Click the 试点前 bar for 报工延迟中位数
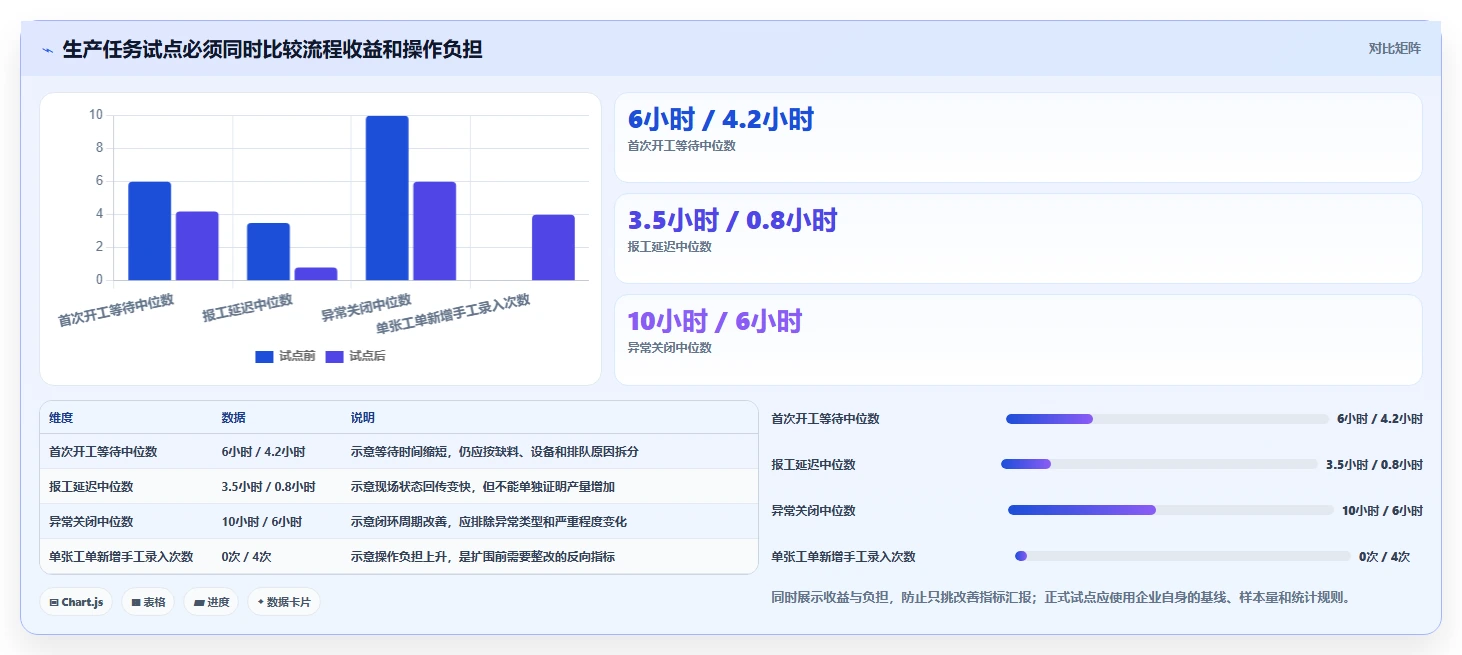 [x=268, y=252]
